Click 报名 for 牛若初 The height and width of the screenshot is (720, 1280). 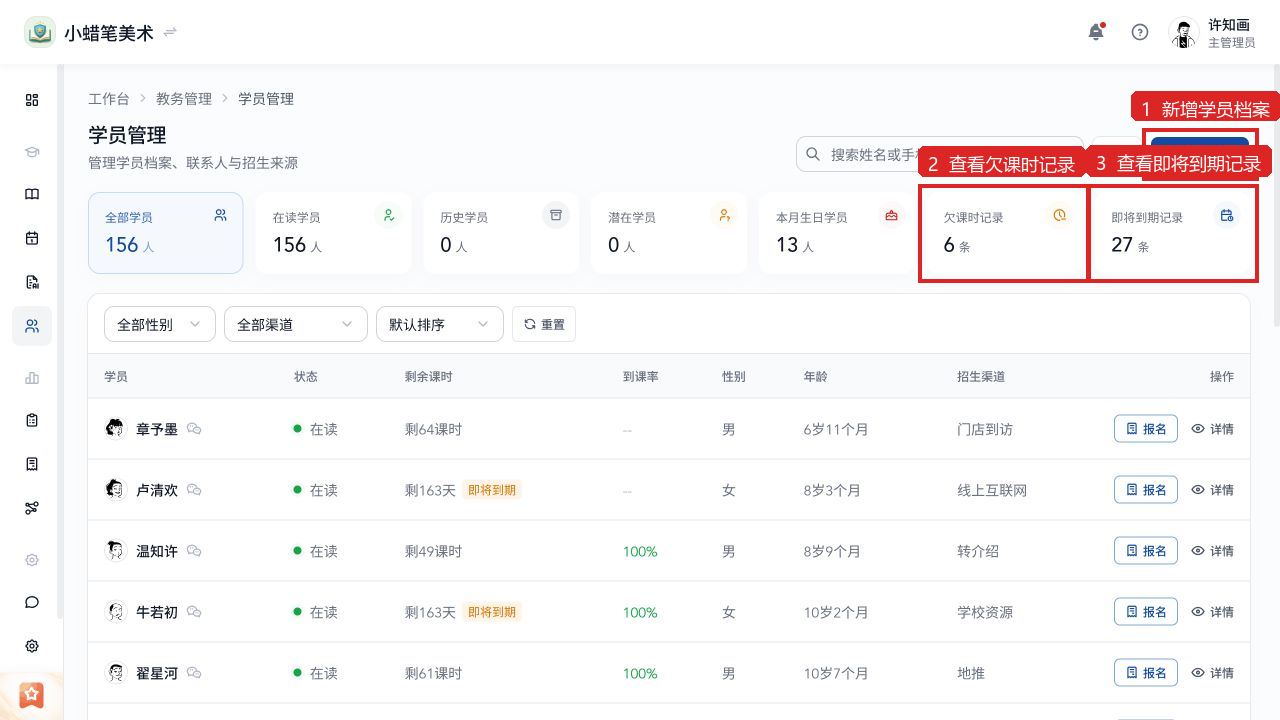pyautogui.click(x=1146, y=612)
